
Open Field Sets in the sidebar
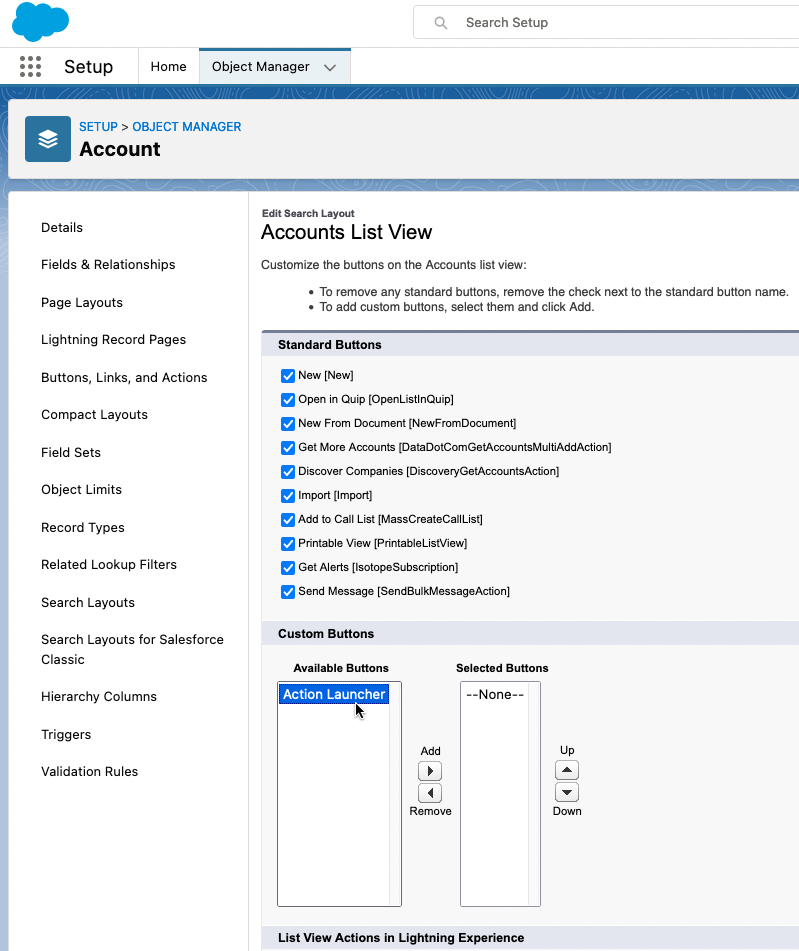[x=71, y=452]
